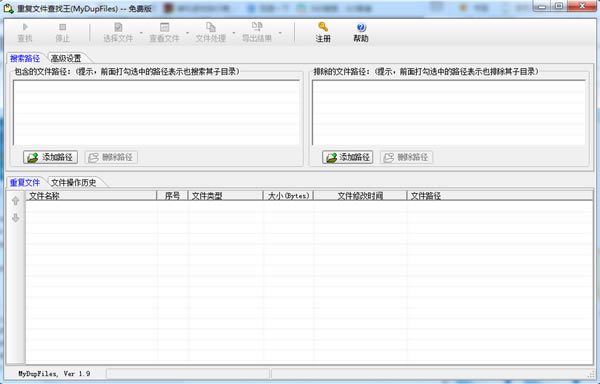Open the 文件操作历史 tab
The height and width of the screenshot is (384, 600).
coord(74,182)
